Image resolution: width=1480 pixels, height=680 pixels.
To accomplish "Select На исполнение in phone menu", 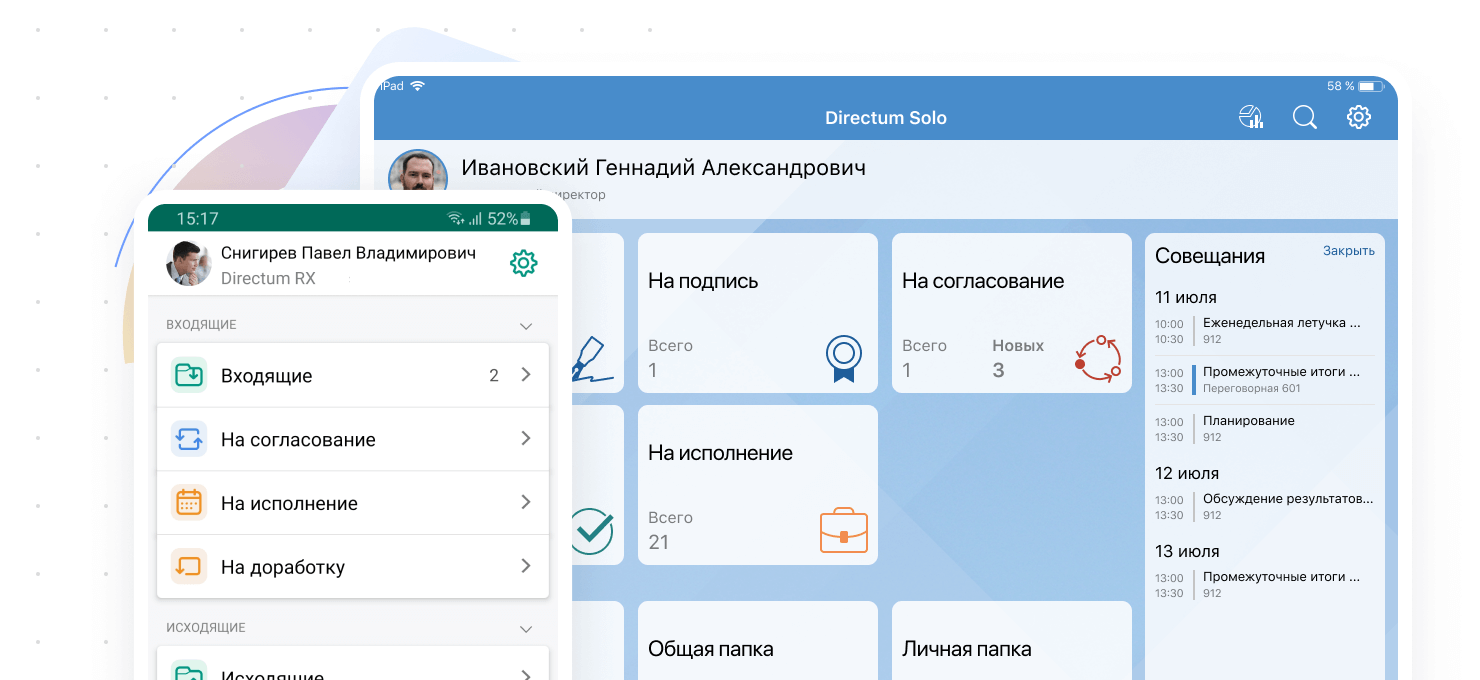I will coord(353,503).
